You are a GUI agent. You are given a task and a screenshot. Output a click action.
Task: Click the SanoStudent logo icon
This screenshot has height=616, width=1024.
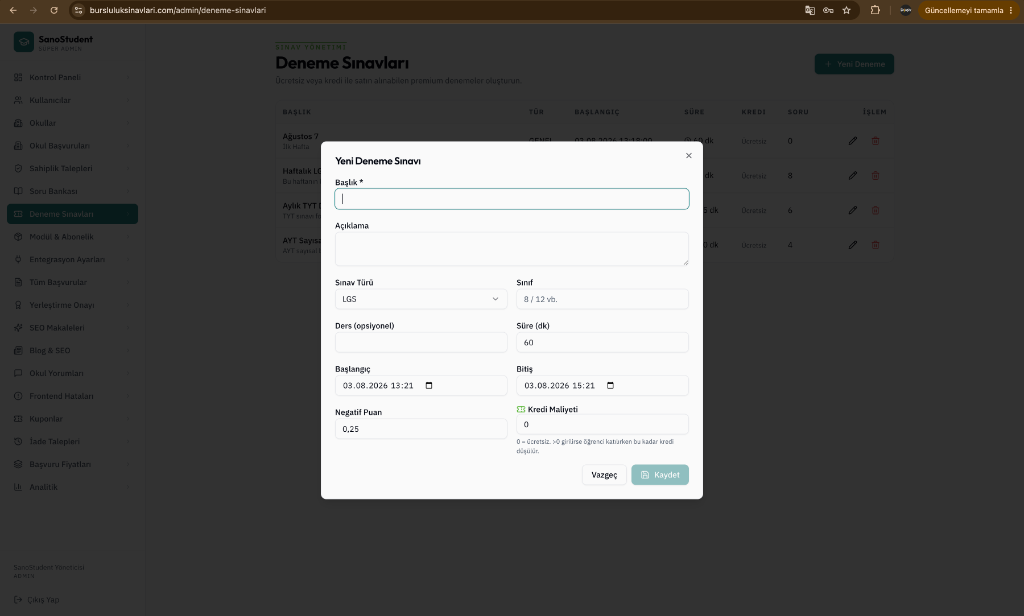coord(24,42)
